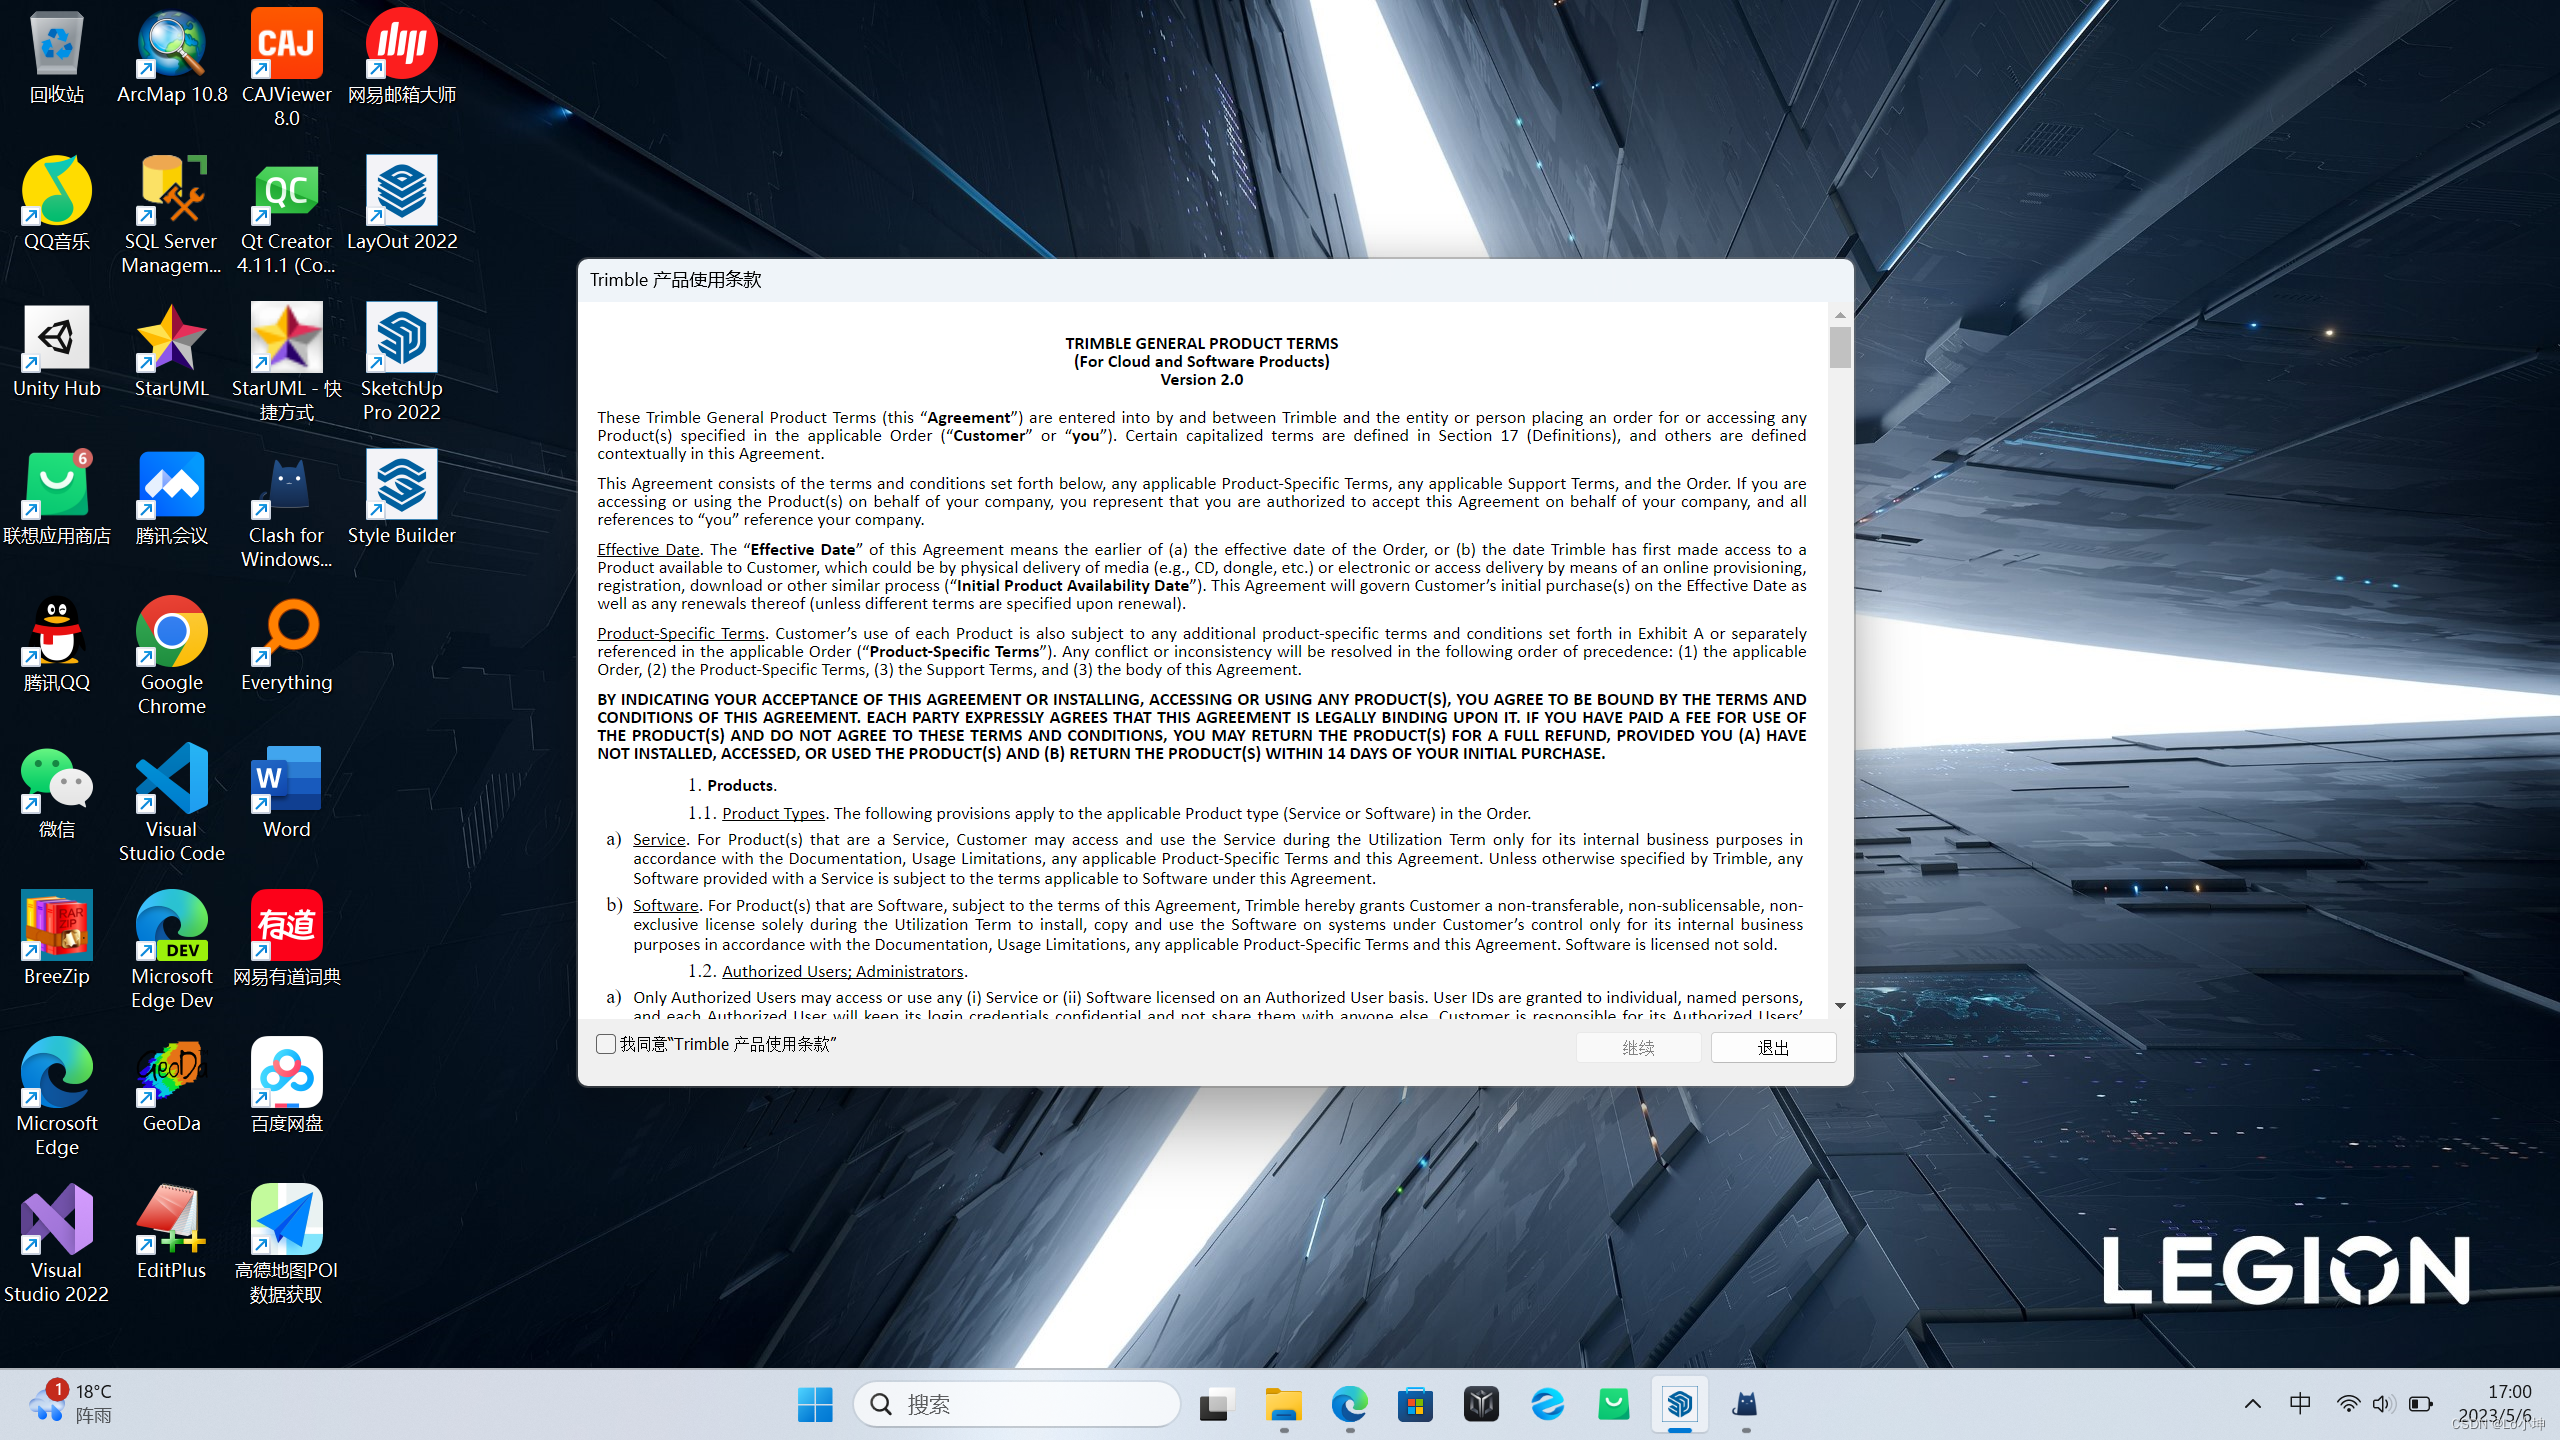Click the terms scrollbar thumb
Screen dimensions: 2560x1440
(x=1840, y=348)
